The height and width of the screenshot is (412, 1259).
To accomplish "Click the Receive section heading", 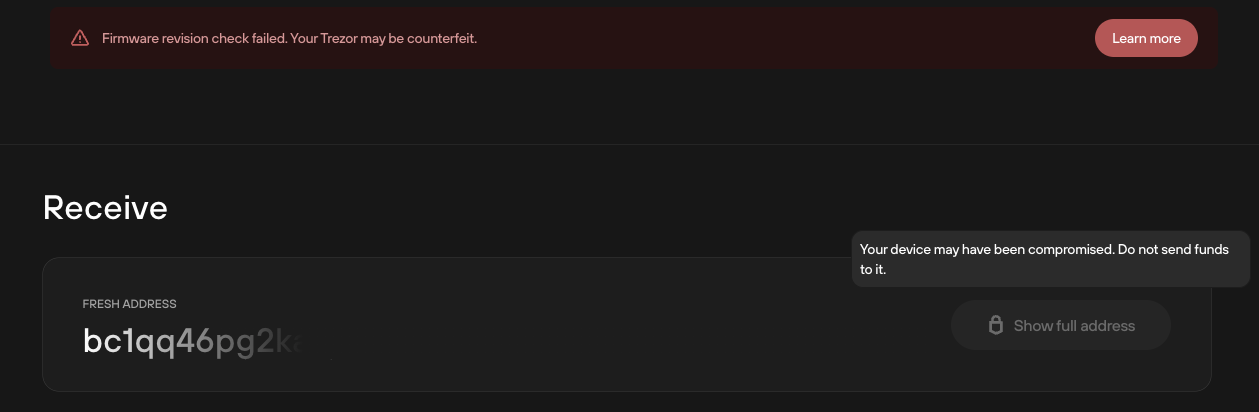I will tap(105, 208).
